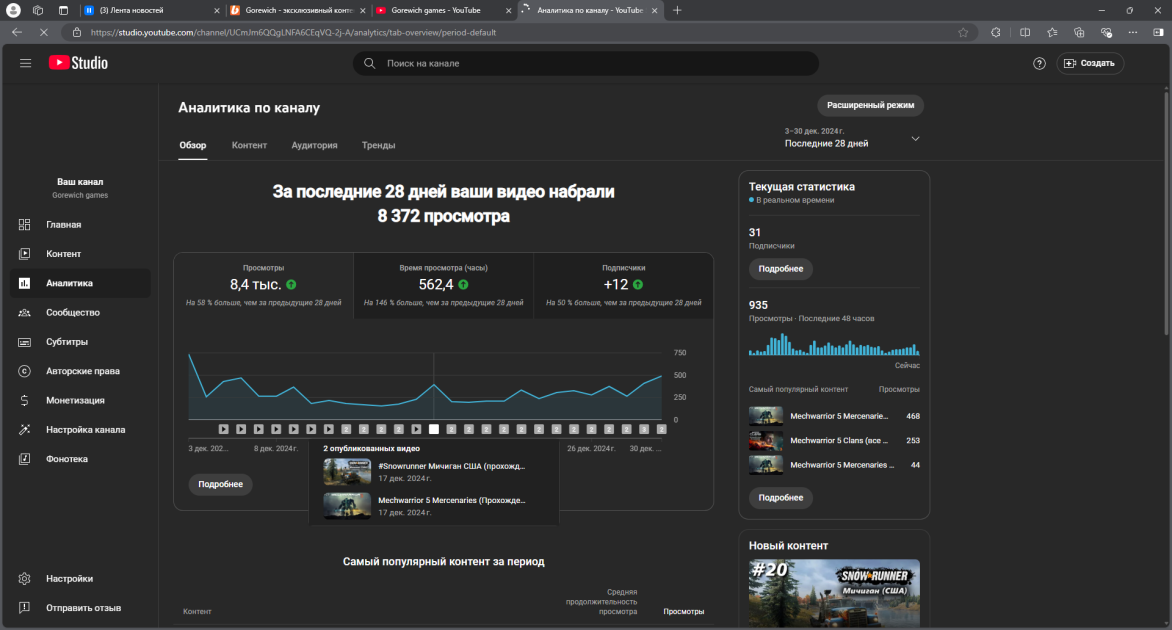Click the favorite star in address bar

coord(963,32)
